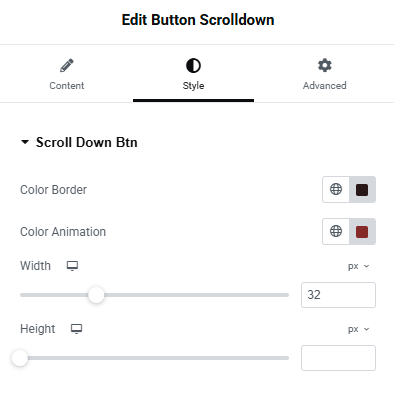Click desktop device icon beside Width
The image size is (394, 393).
point(72,266)
